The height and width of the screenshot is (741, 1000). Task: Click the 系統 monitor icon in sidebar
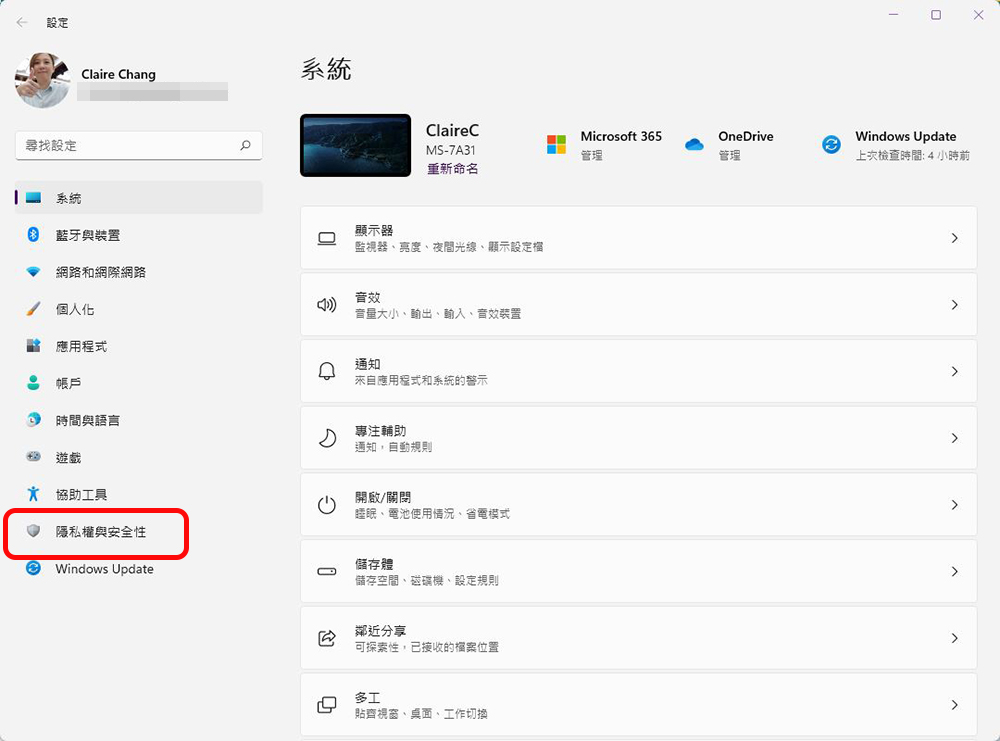(33, 198)
